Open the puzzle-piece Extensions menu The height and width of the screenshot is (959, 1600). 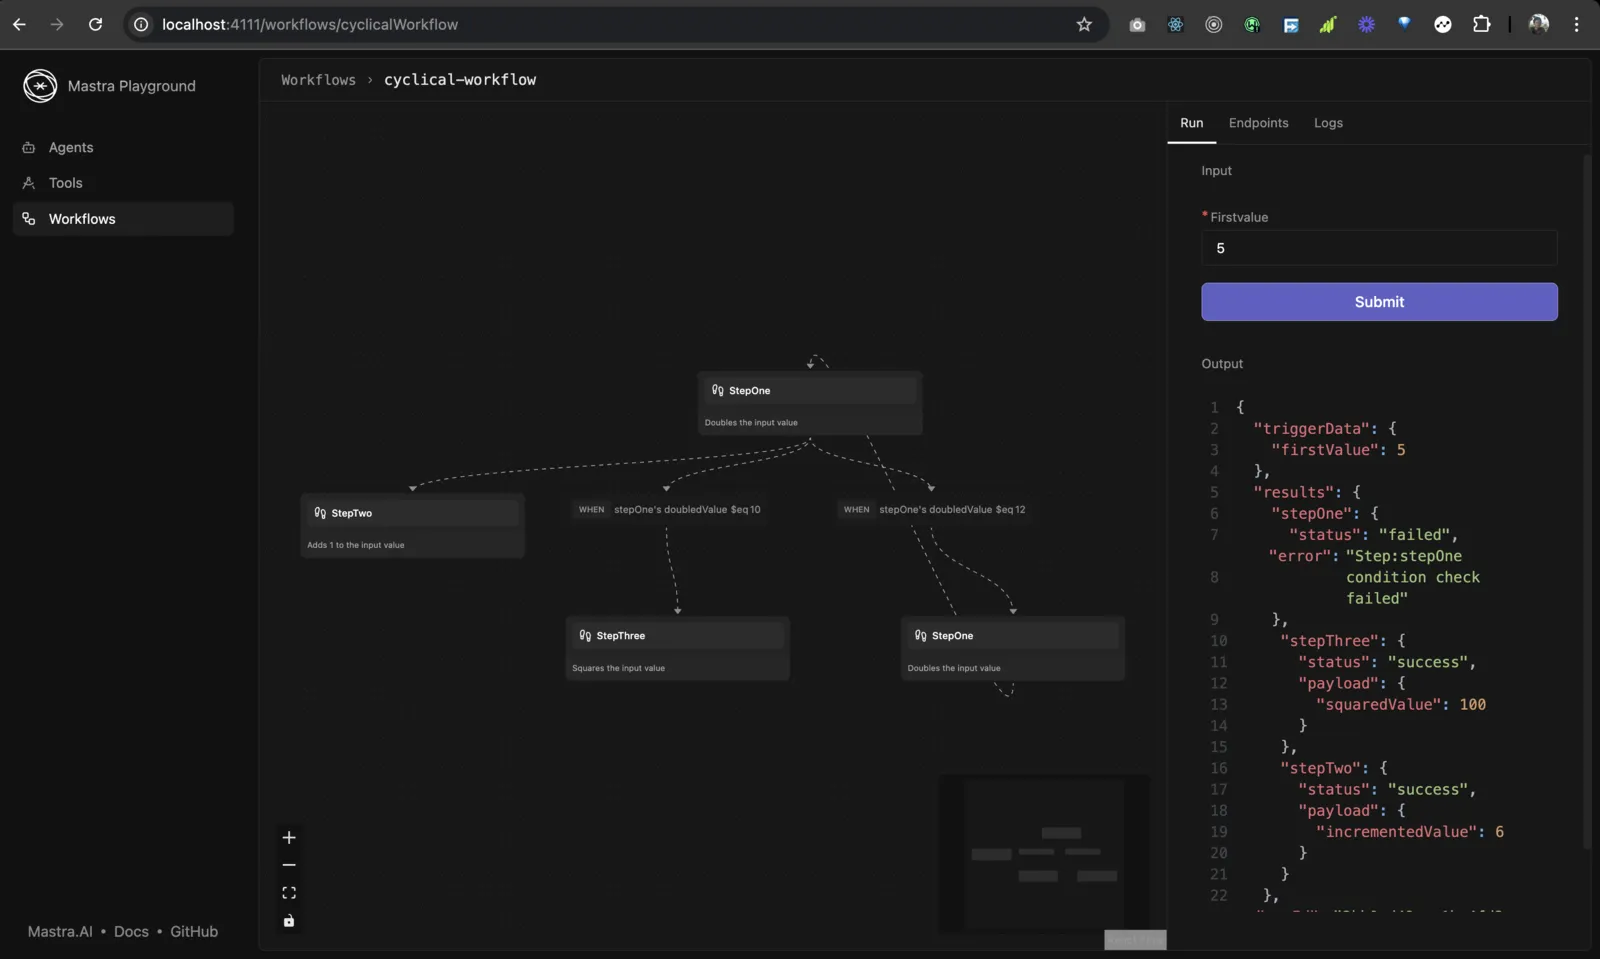[x=1481, y=24]
